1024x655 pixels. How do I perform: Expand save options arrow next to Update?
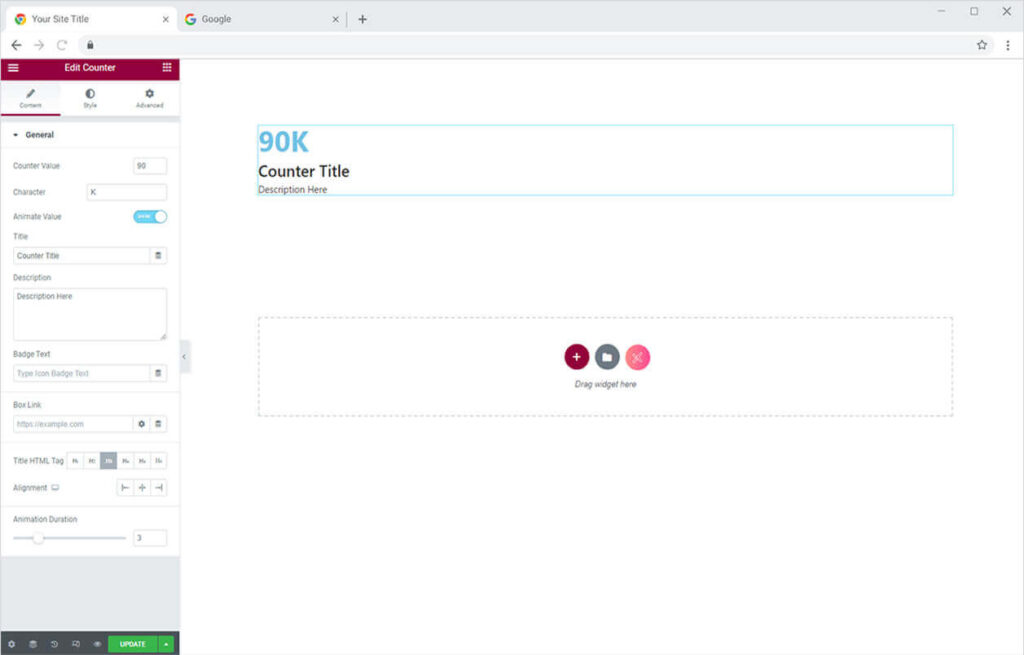tap(166, 644)
